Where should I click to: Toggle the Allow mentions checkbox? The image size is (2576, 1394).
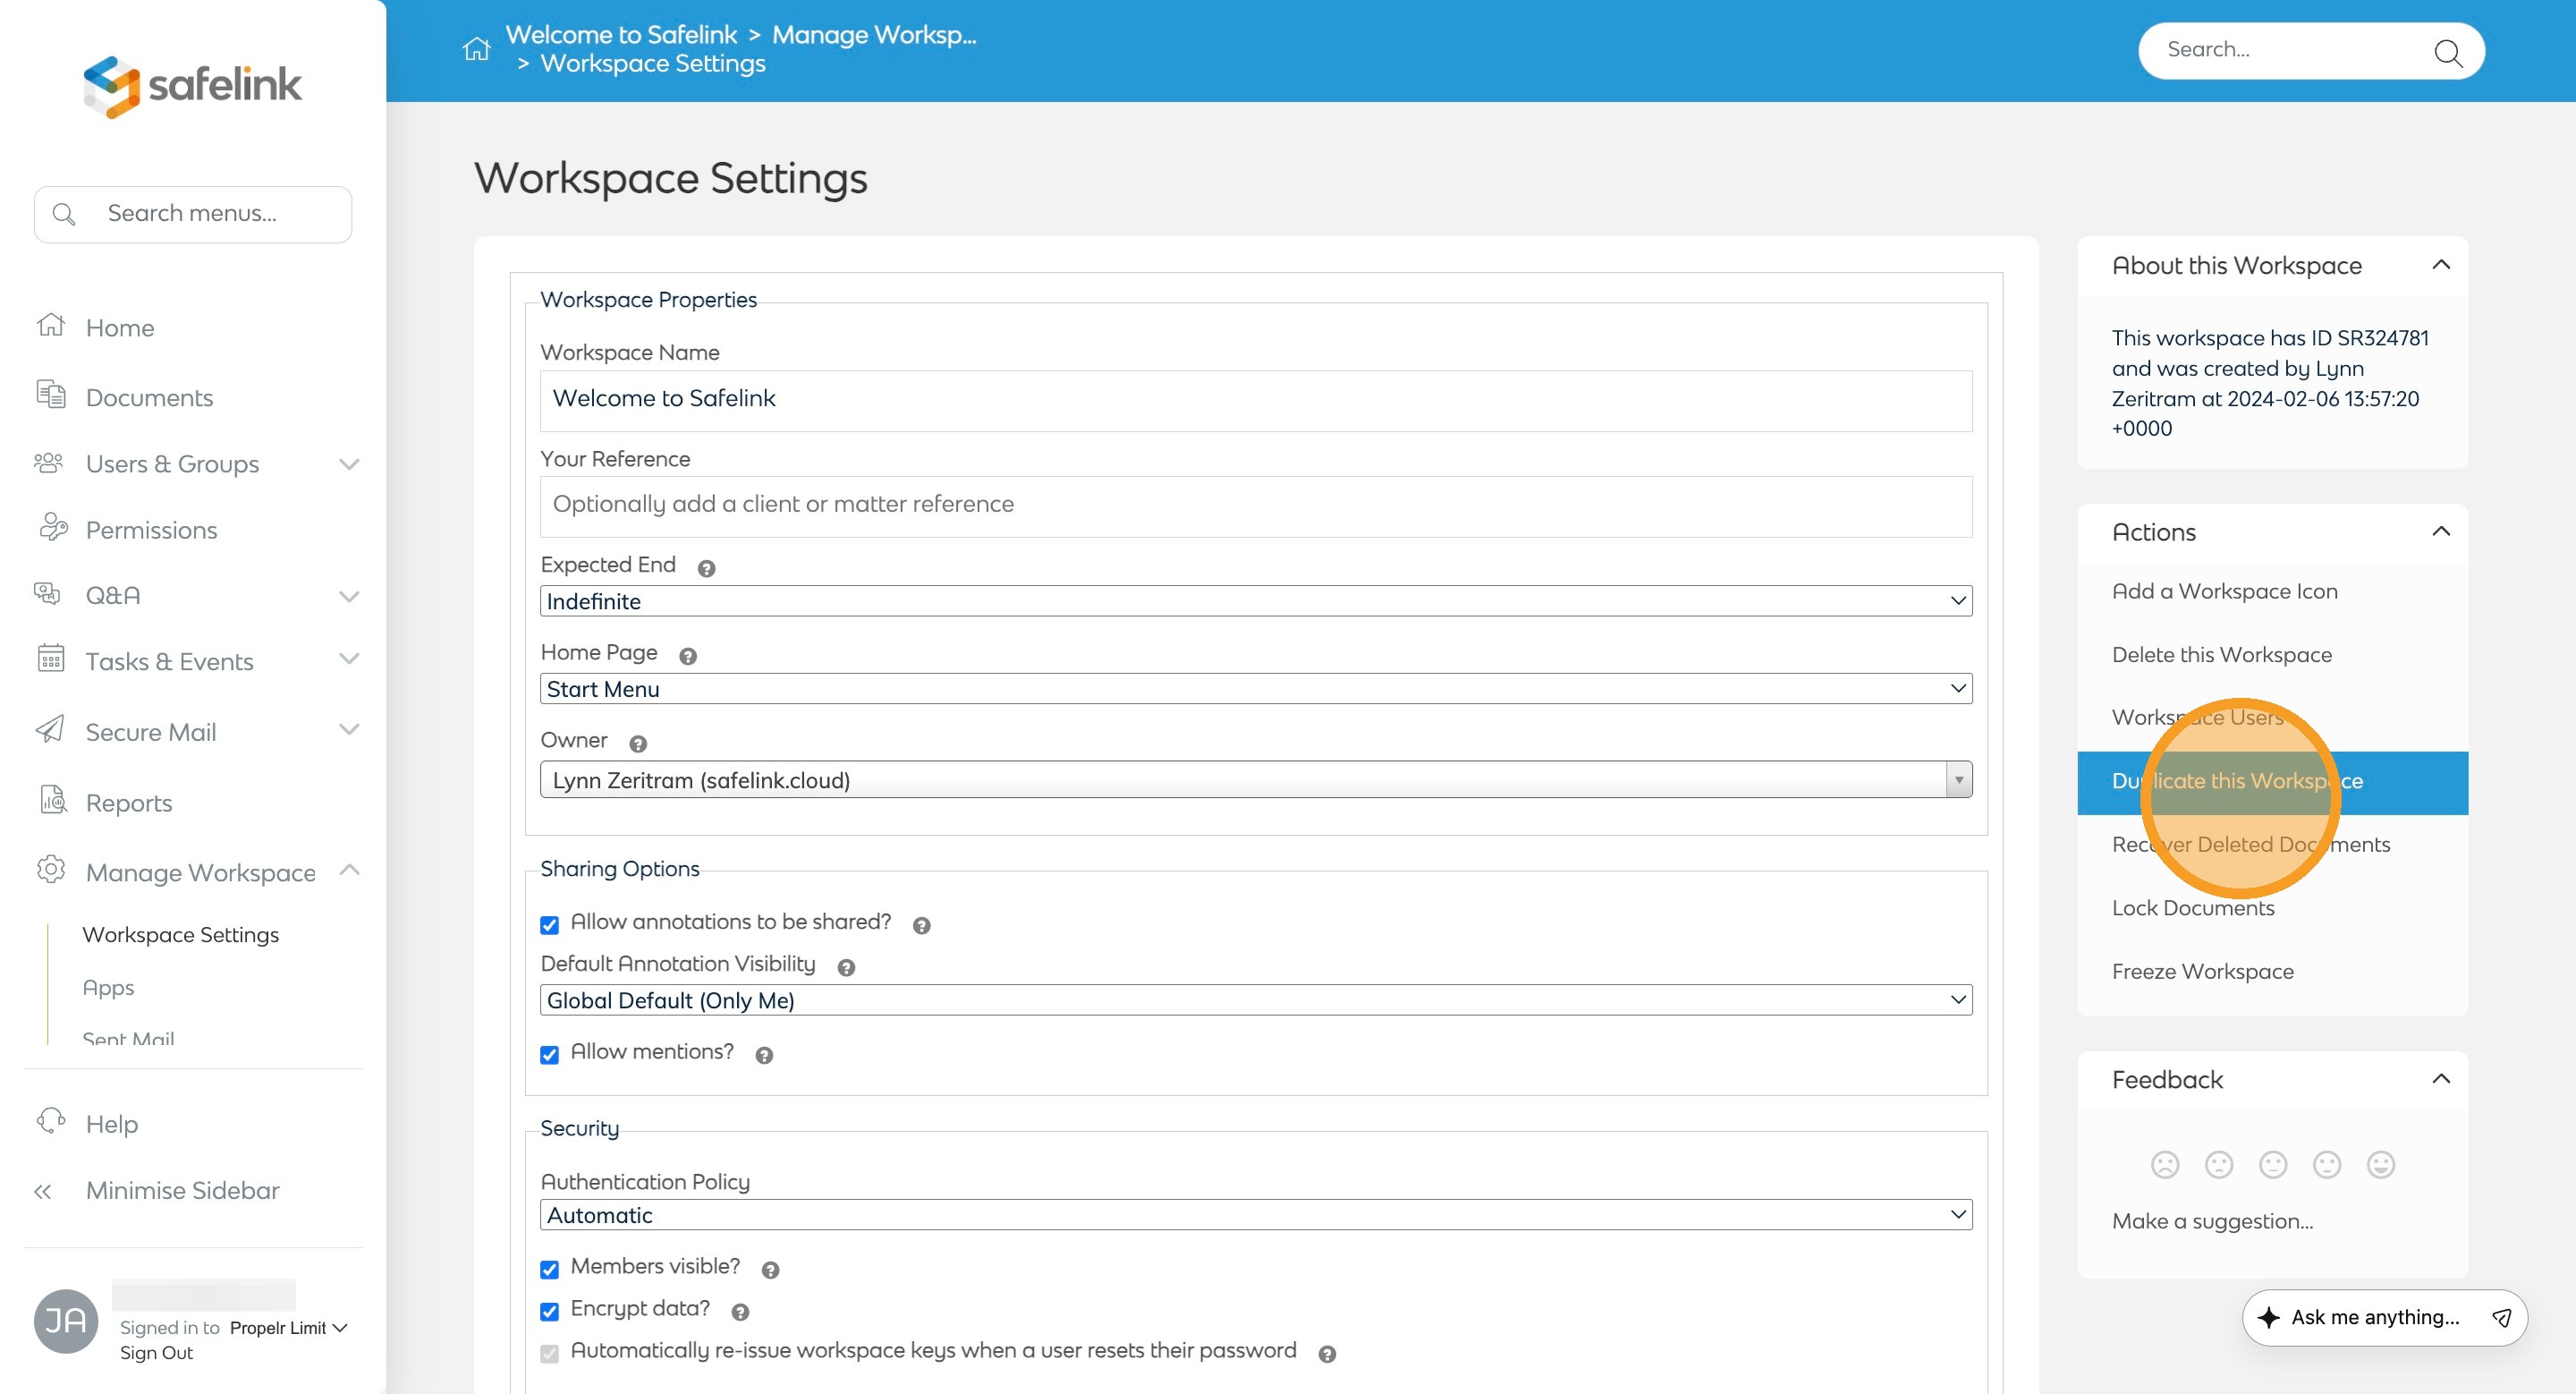(549, 1054)
